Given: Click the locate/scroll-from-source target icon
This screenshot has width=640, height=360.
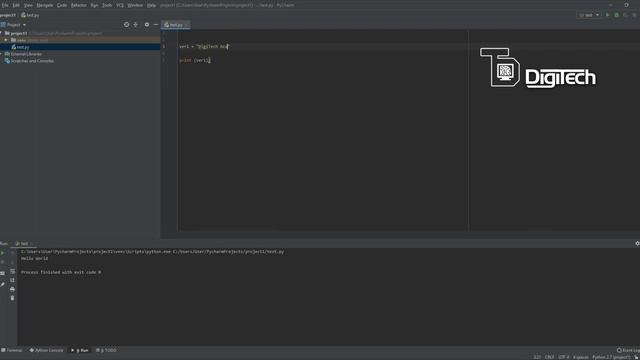Looking at the screenshot, I should coord(127,25).
